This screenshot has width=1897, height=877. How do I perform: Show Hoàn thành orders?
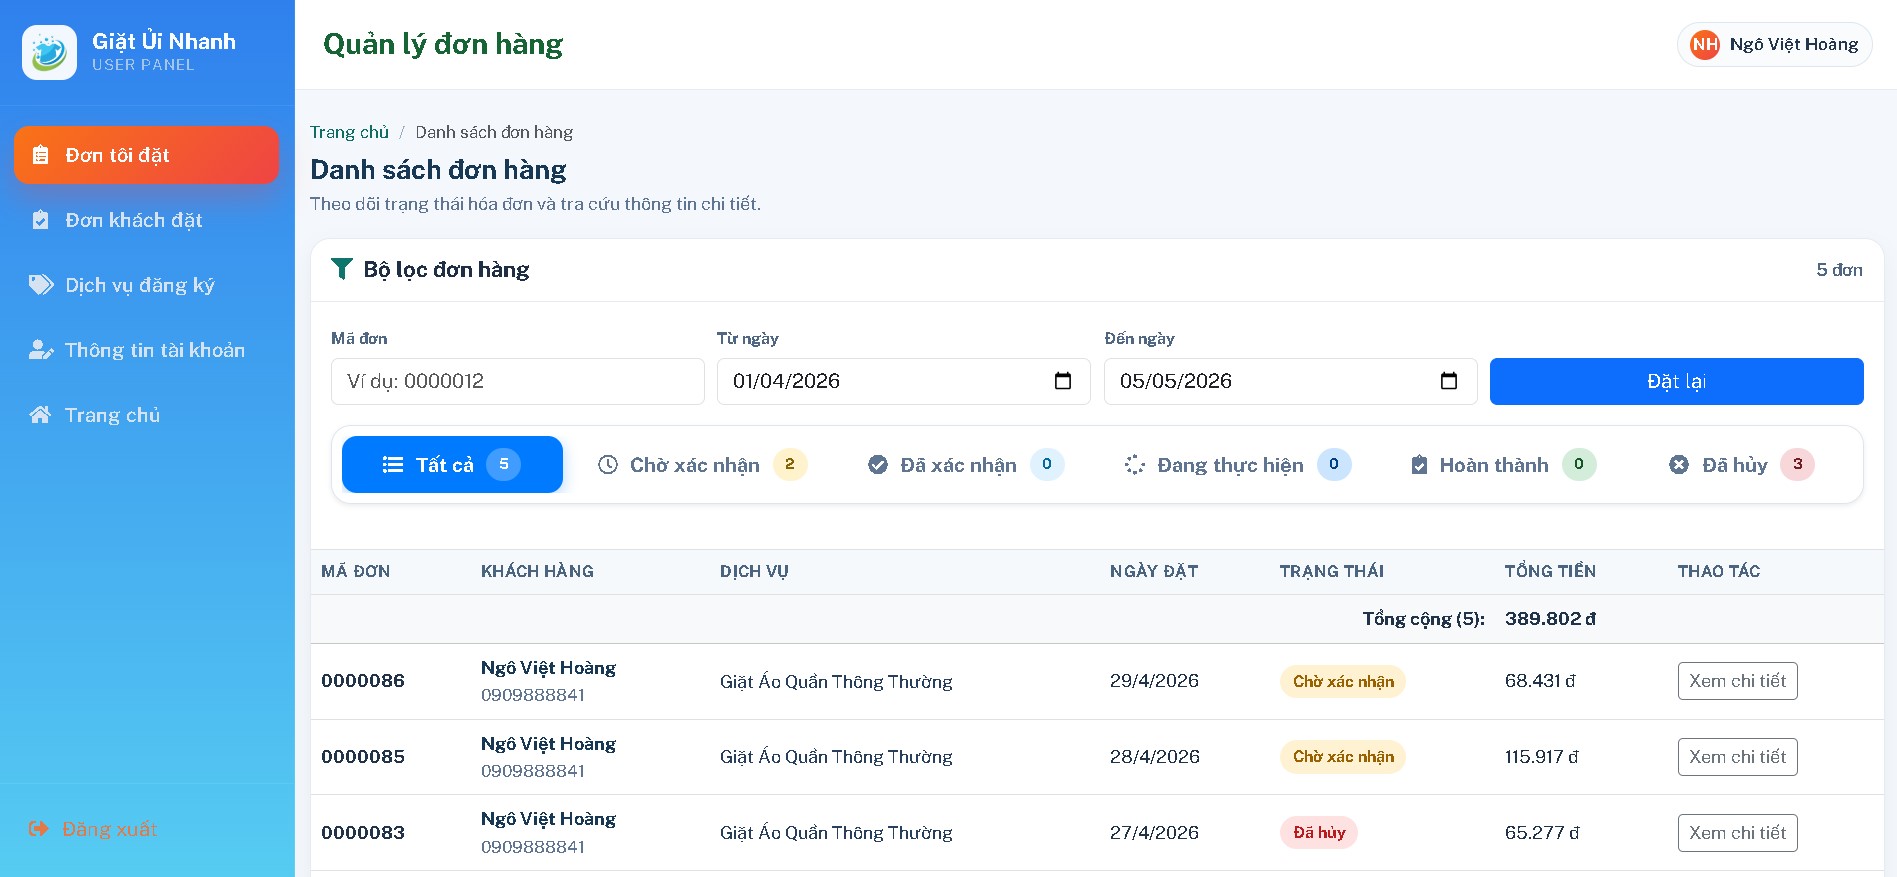pyautogui.click(x=1503, y=465)
